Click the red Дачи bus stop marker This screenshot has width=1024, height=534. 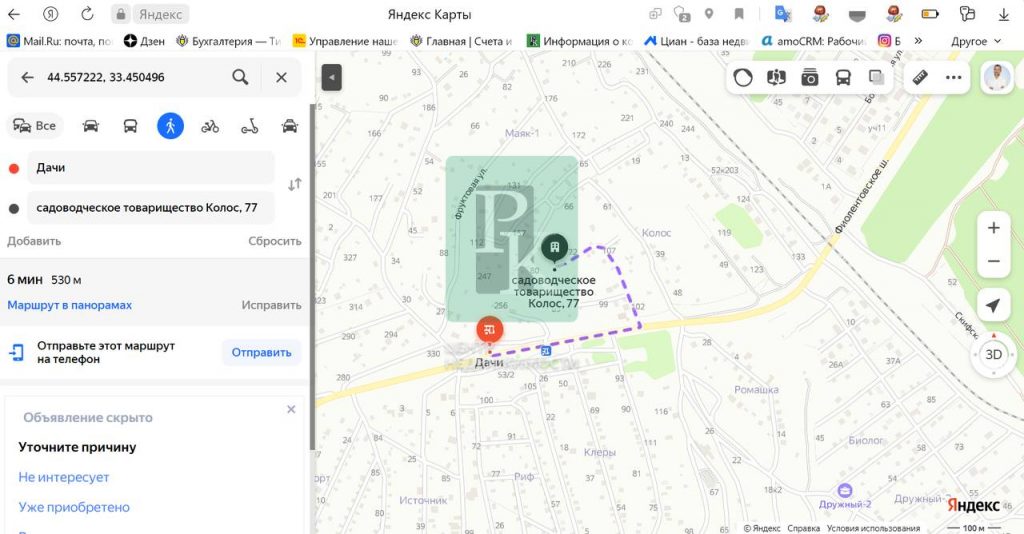tap(490, 330)
